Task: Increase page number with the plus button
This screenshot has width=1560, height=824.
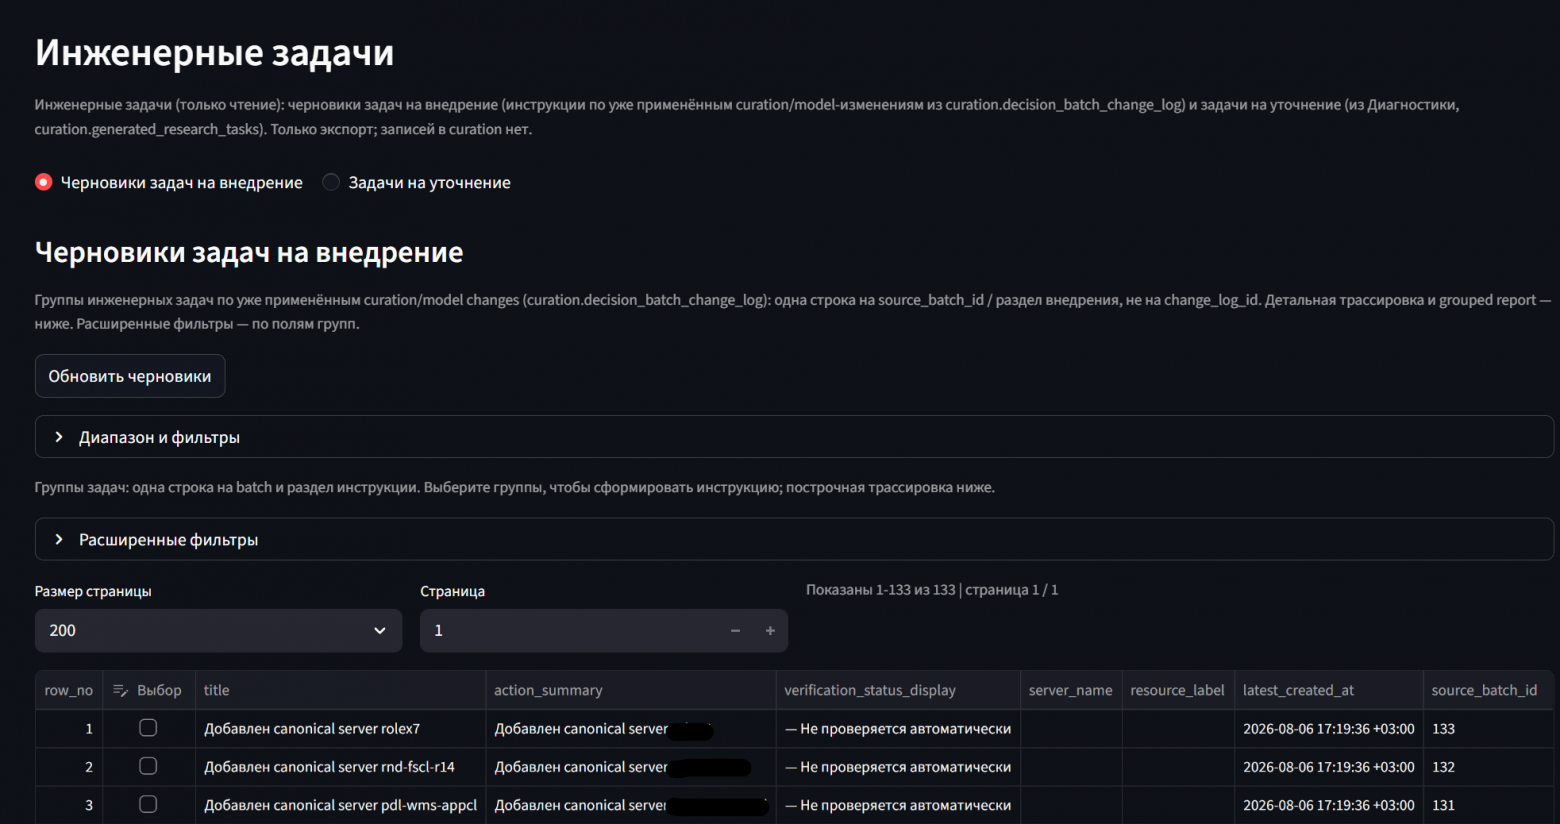Action: (770, 630)
